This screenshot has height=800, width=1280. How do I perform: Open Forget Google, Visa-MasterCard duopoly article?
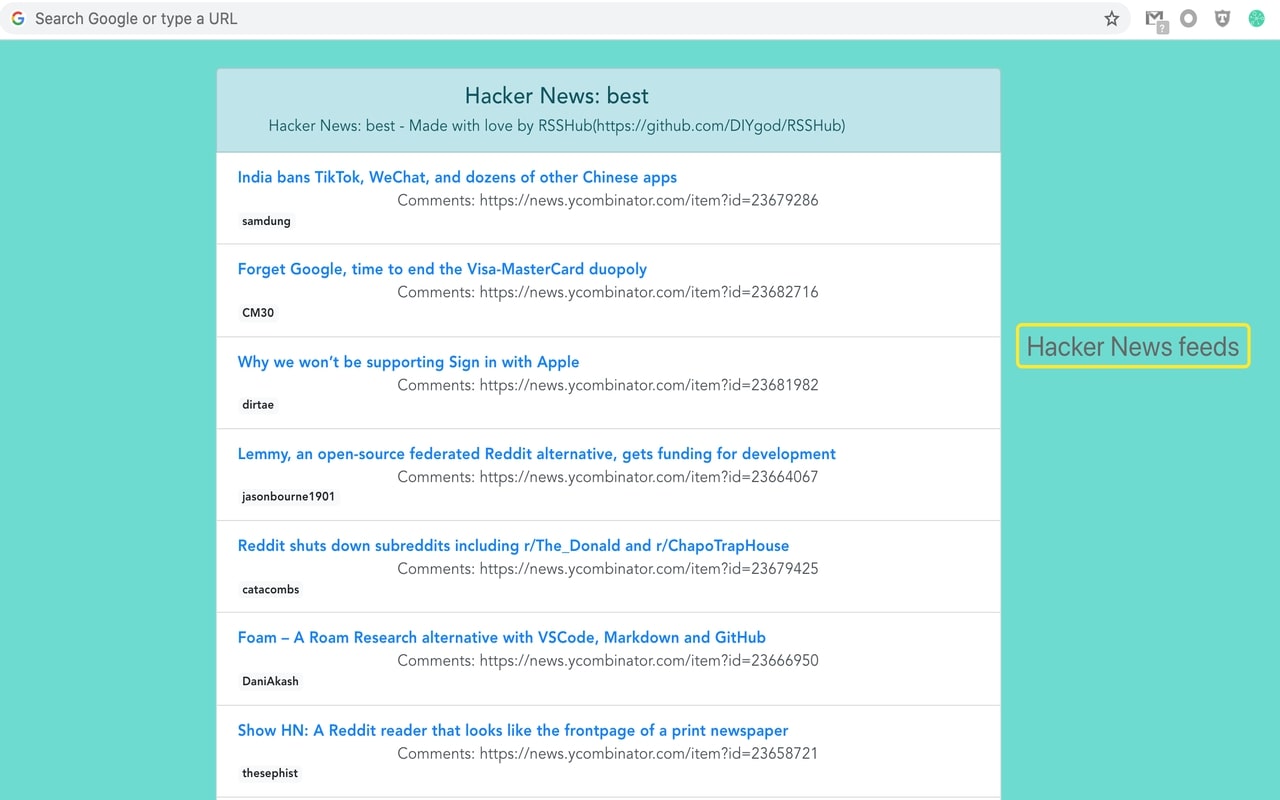pyautogui.click(x=442, y=269)
